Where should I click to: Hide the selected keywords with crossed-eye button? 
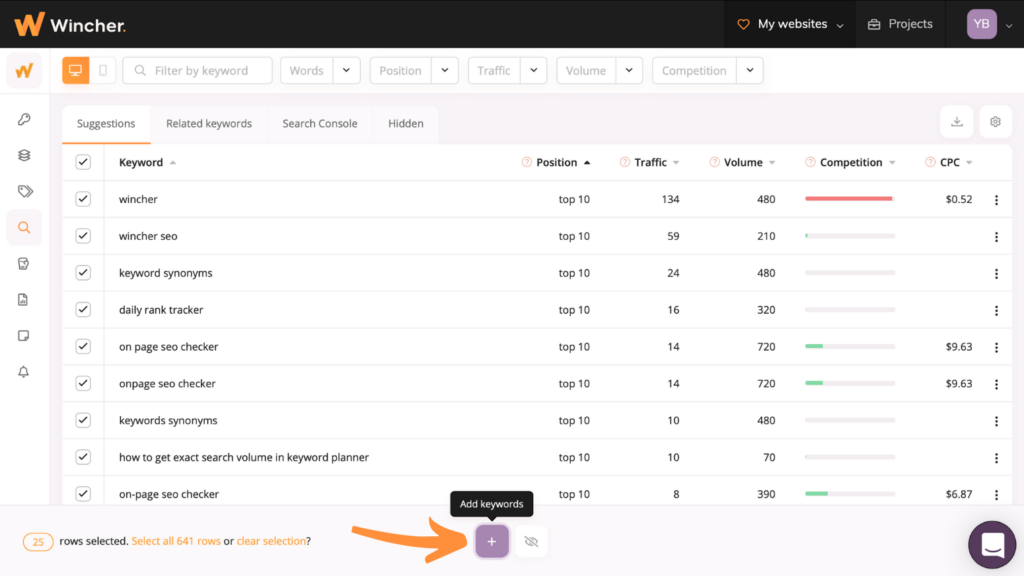coord(531,541)
